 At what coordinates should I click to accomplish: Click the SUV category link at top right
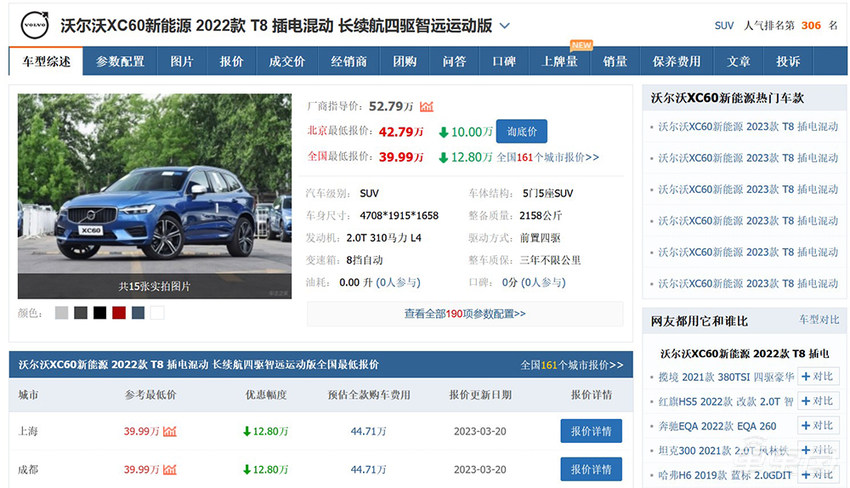[x=724, y=25]
